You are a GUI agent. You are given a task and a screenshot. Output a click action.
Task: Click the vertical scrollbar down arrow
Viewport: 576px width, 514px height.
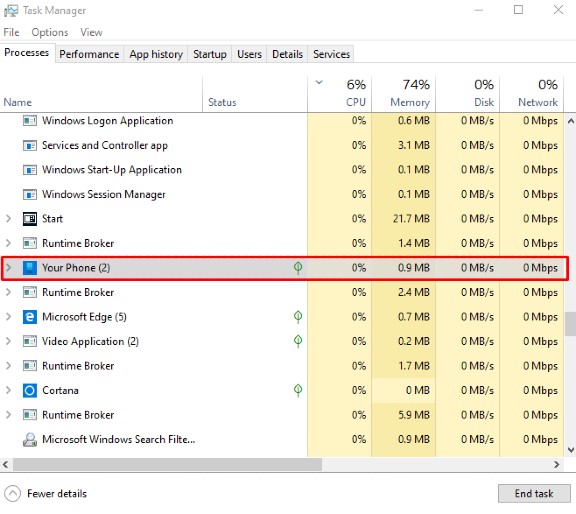click(570, 450)
